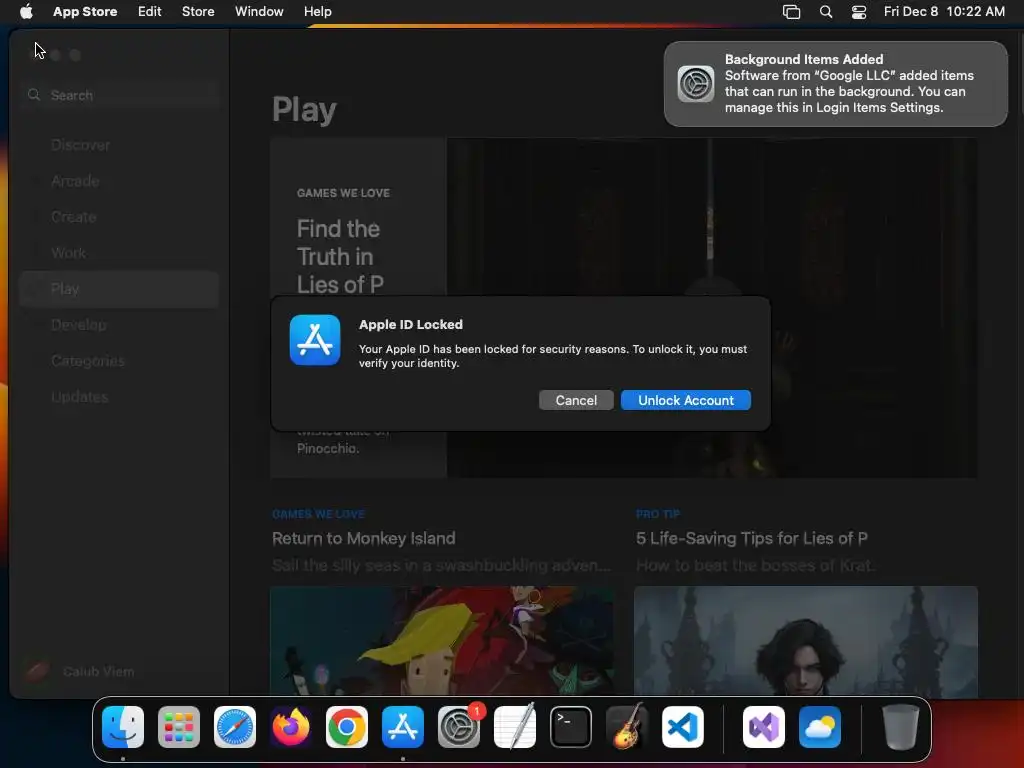The height and width of the screenshot is (768, 1024).
Task: Select Discover in the sidebar
Action: point(119,145)
